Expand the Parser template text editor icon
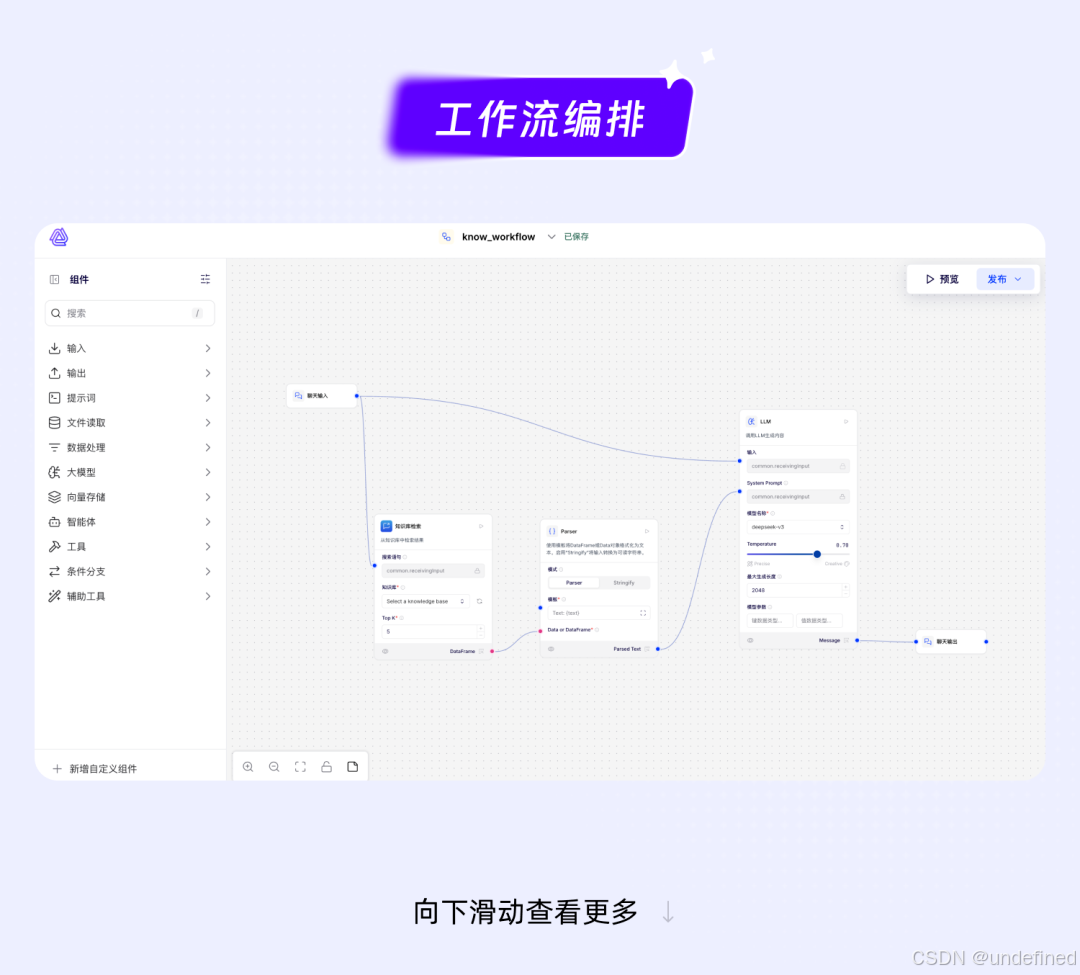The width and height of the screenshot is (1080, 975). (643, 613)
